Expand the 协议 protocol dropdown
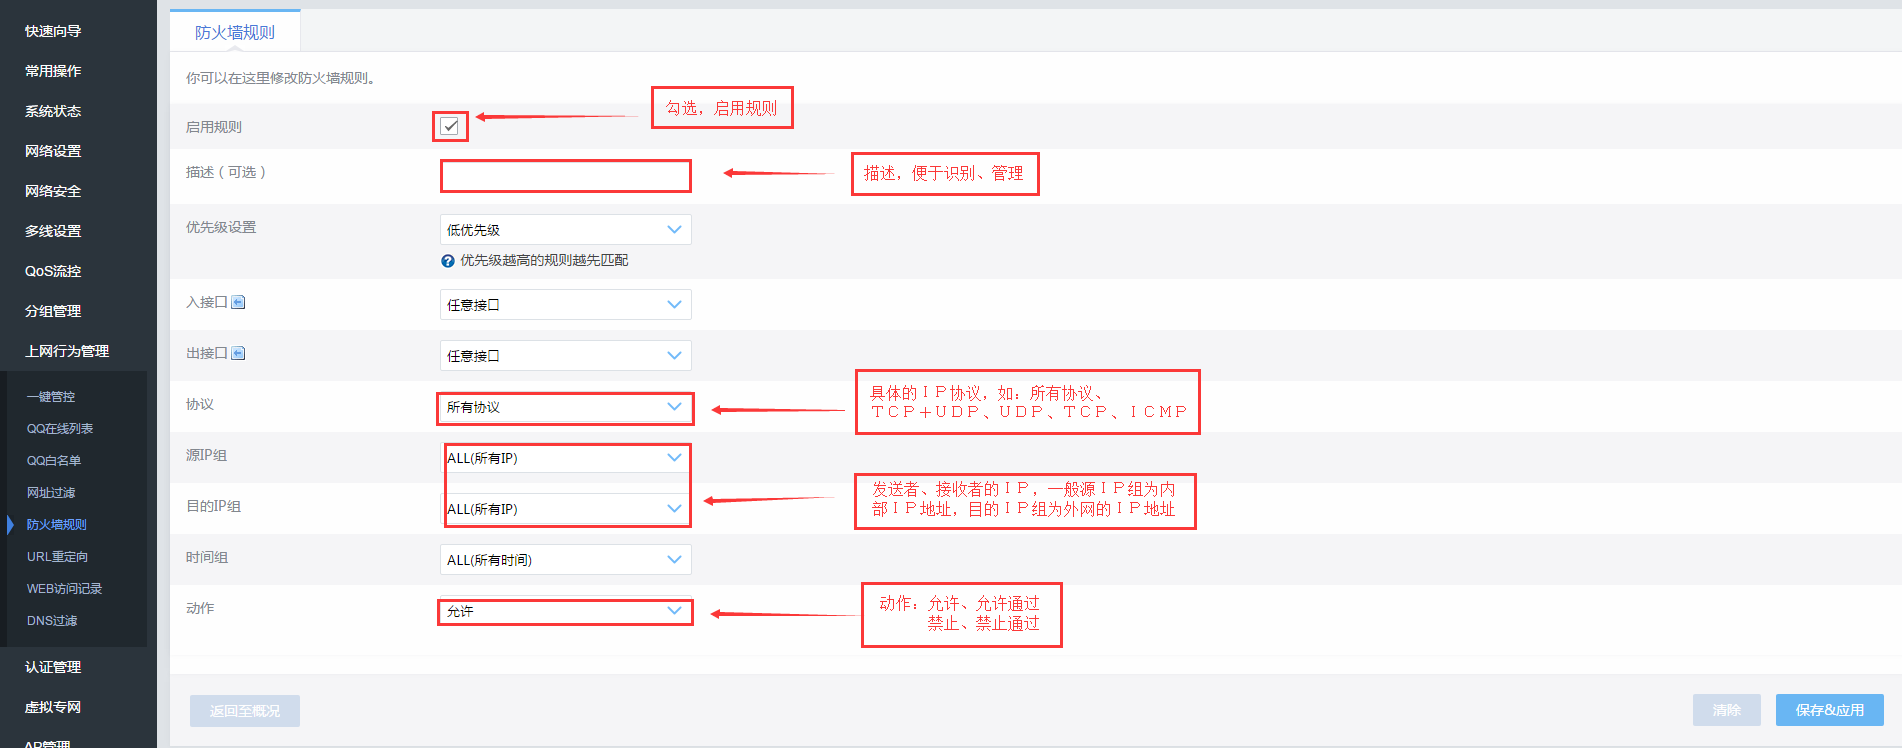The height and width of the screenshot is (748, 1902). click(x=565, y=407)
